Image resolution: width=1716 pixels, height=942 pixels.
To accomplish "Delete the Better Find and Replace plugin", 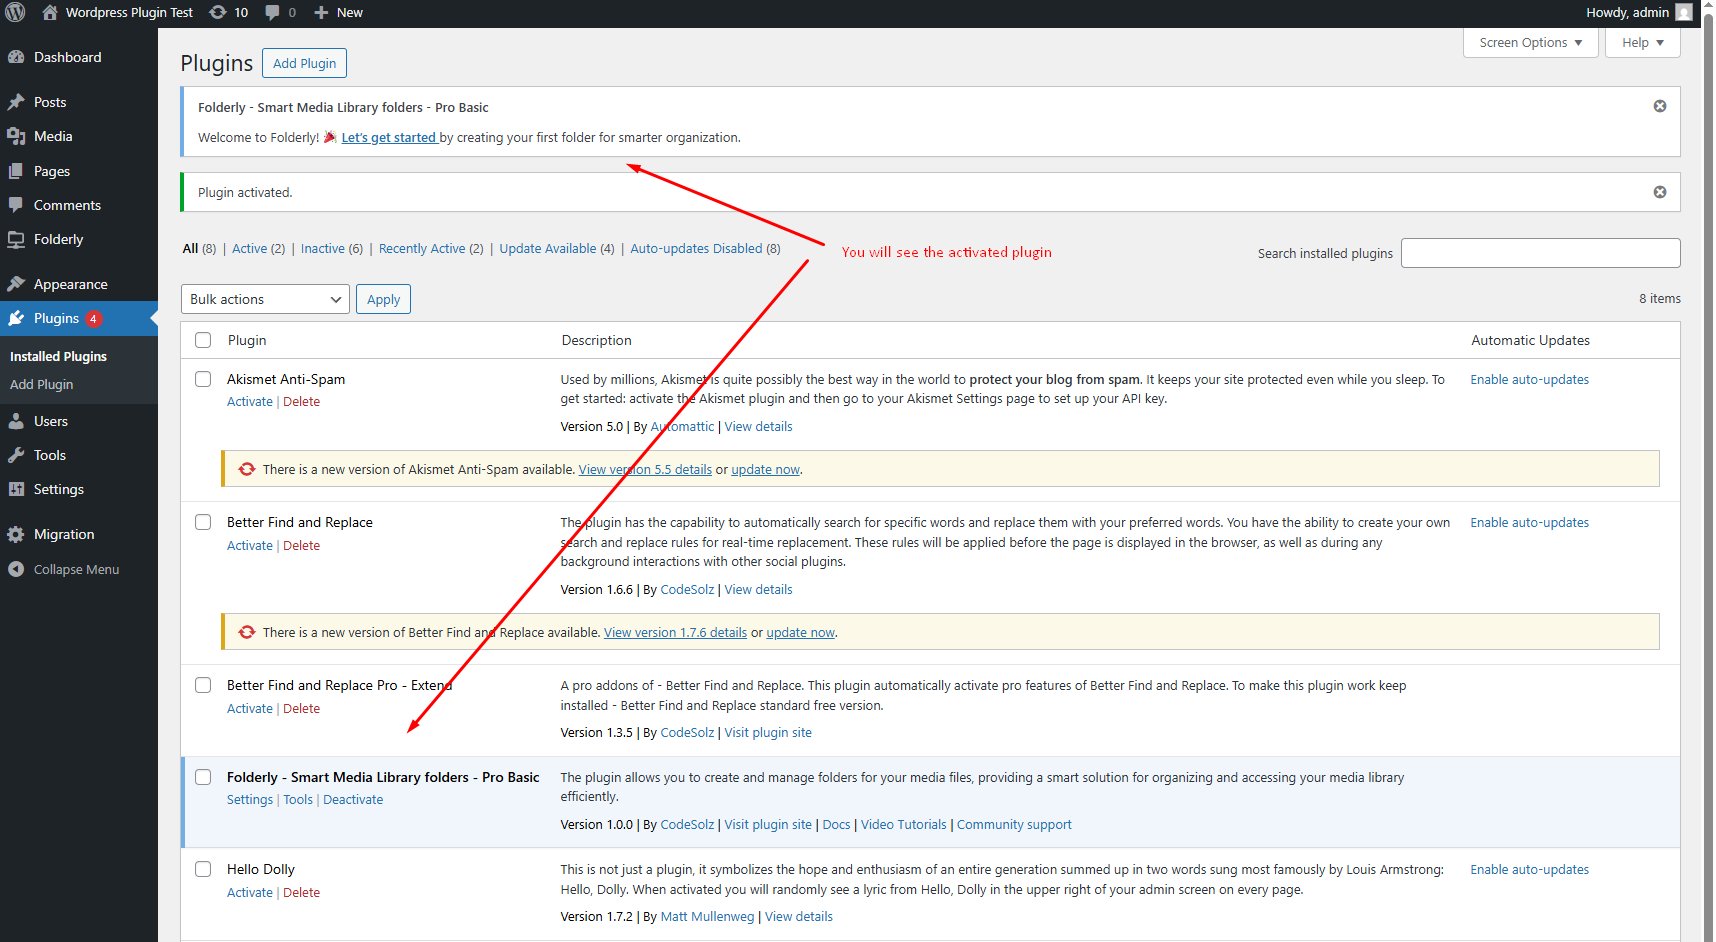I will pyautogui.click(x=301, y=545).
